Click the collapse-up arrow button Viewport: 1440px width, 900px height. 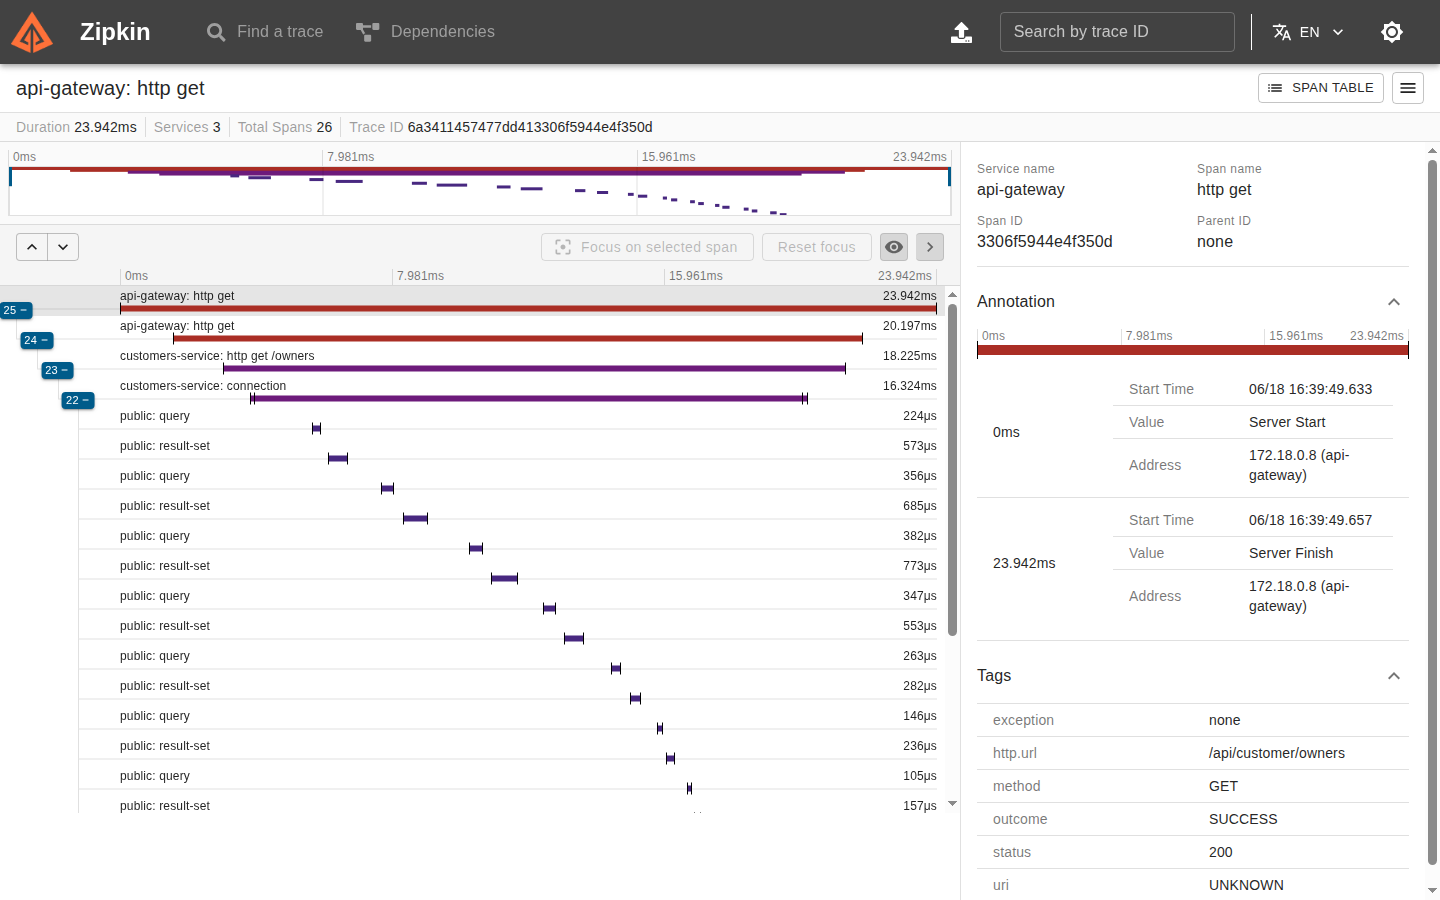coord(32,247)
